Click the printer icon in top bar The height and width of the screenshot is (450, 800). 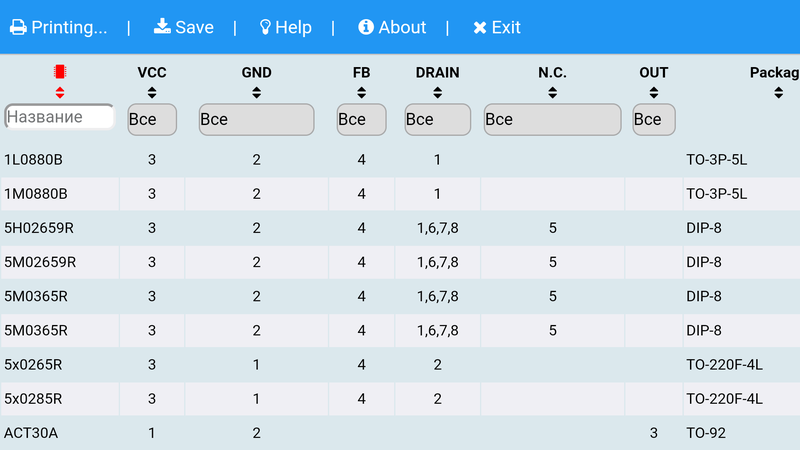coord(18,27)
